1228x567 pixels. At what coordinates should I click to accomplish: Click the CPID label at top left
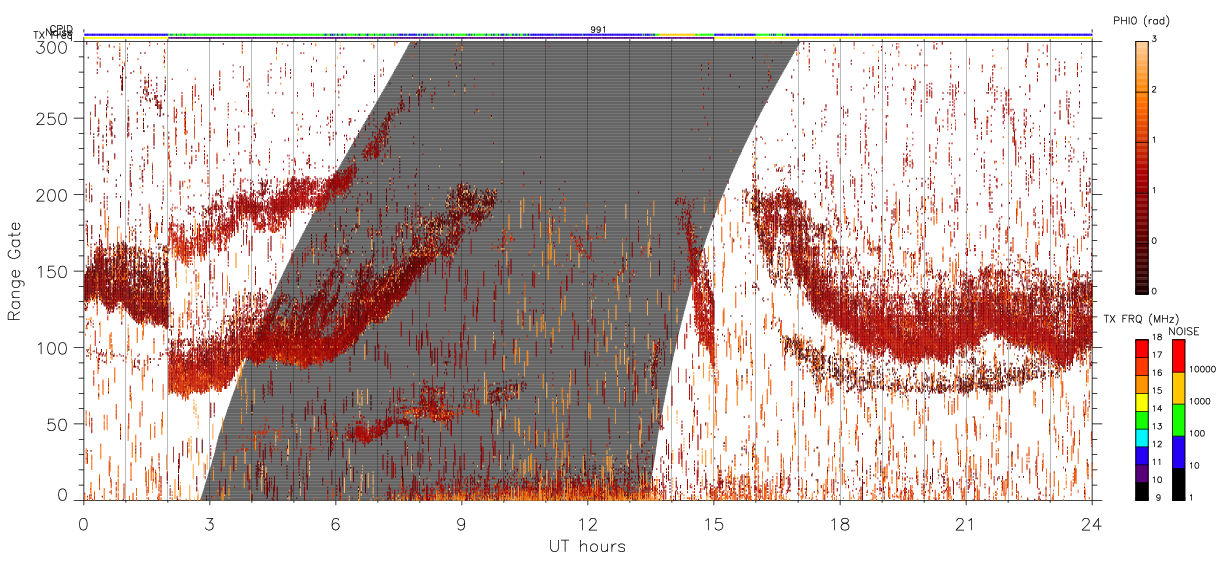click(x=61, y=29)
